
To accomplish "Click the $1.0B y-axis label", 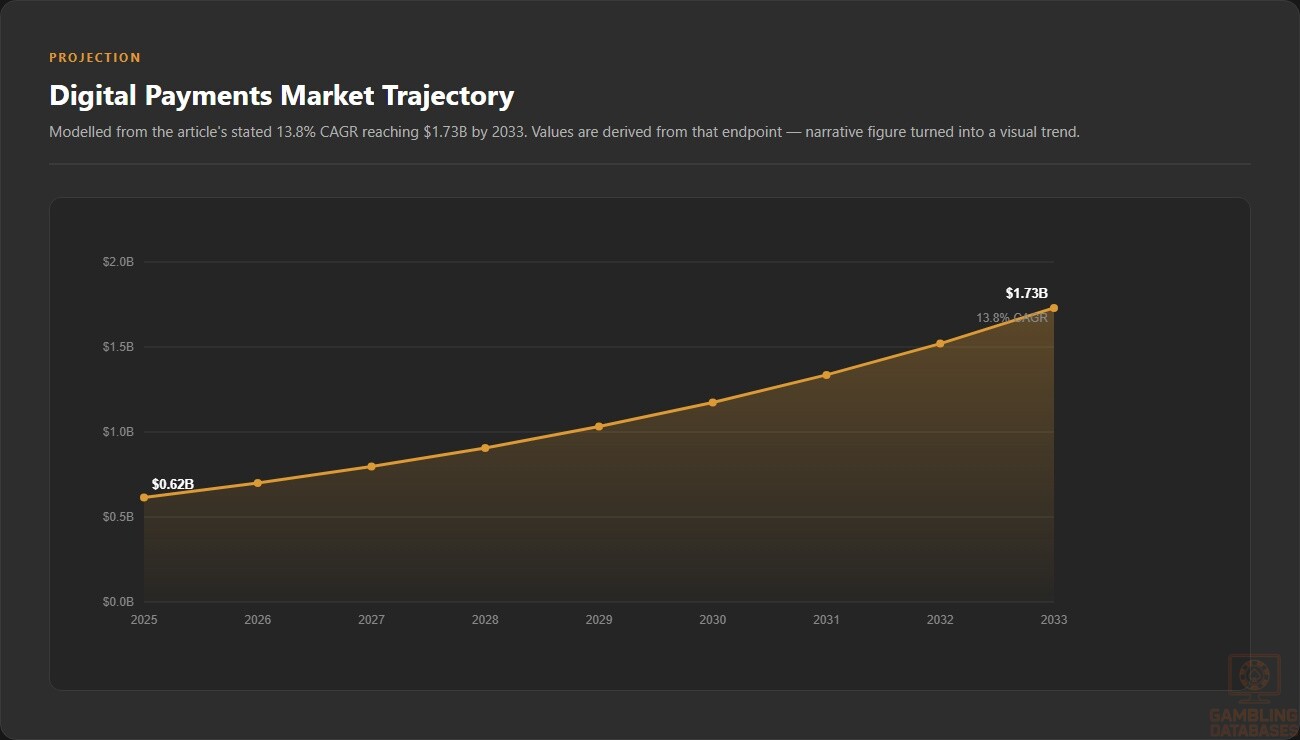I will [x=118, y=432].
